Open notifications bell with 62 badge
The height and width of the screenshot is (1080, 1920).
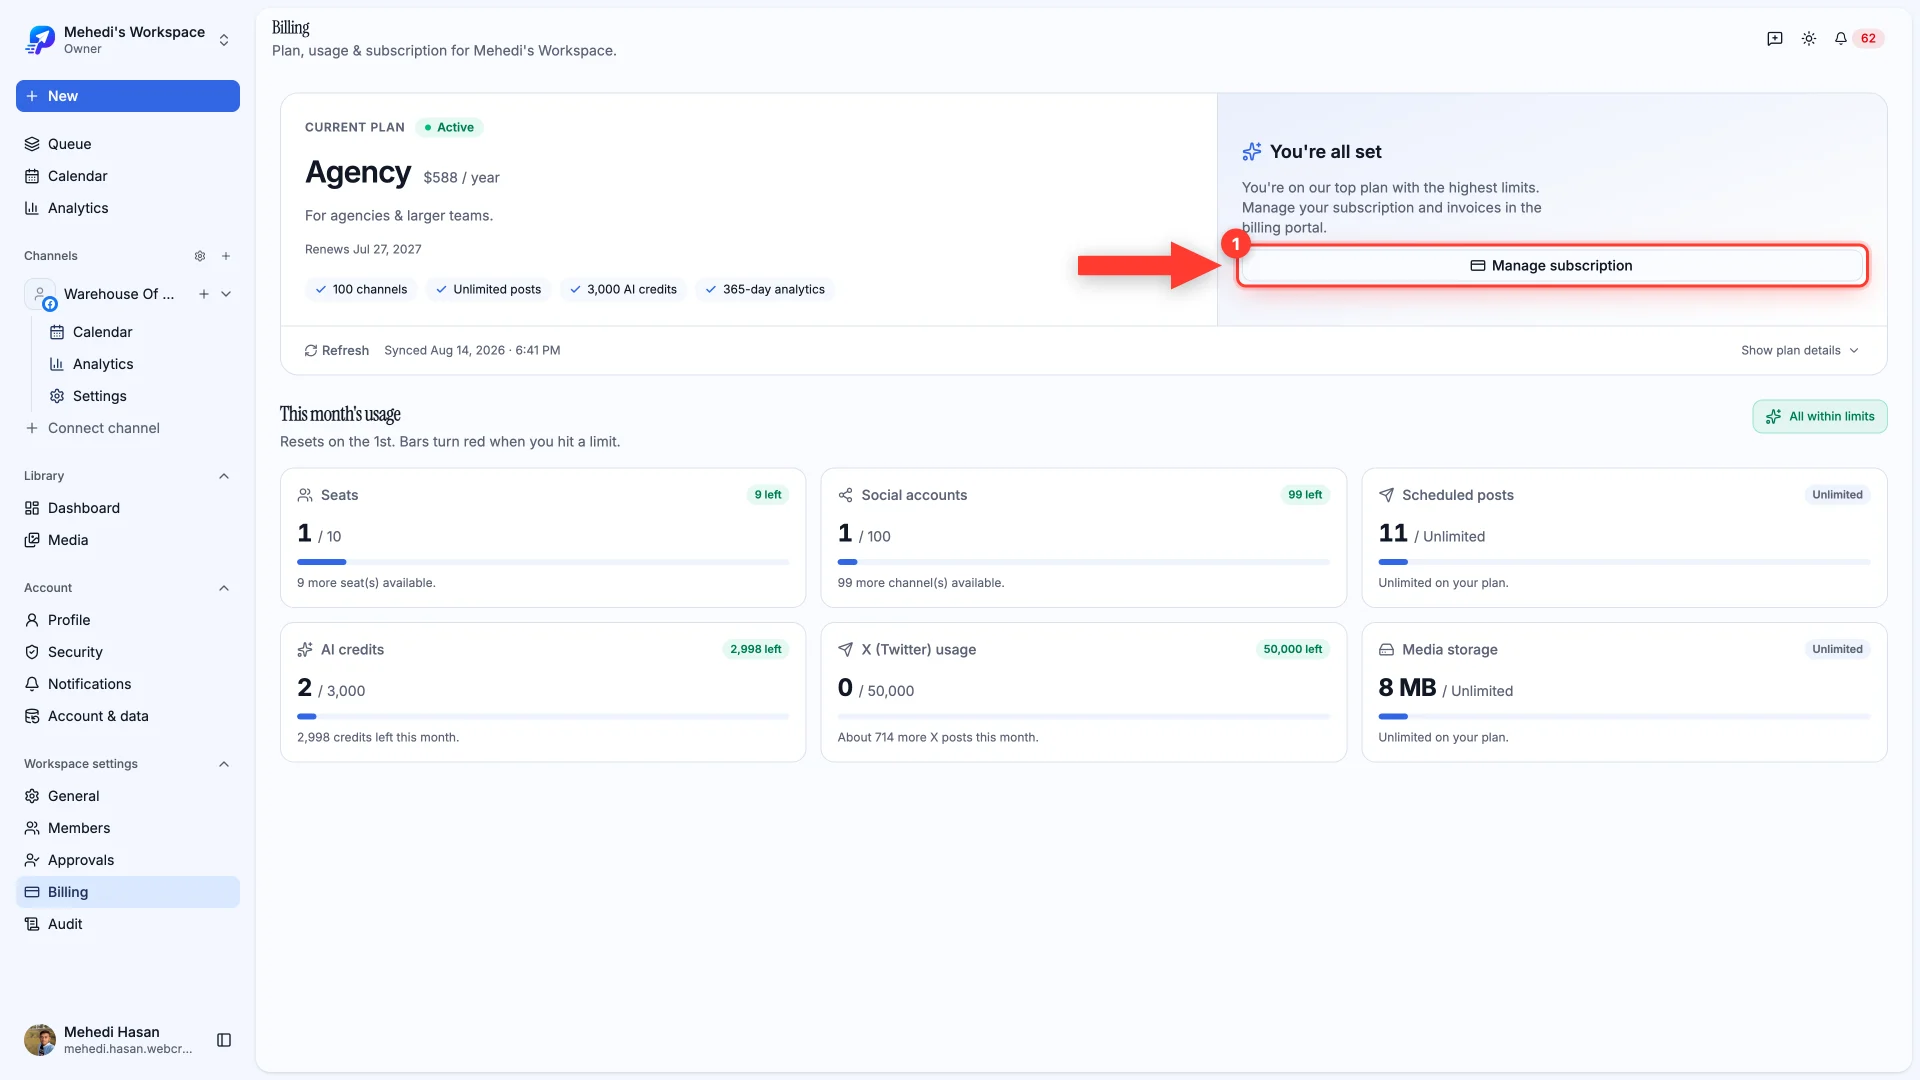tap(1858, 39)
